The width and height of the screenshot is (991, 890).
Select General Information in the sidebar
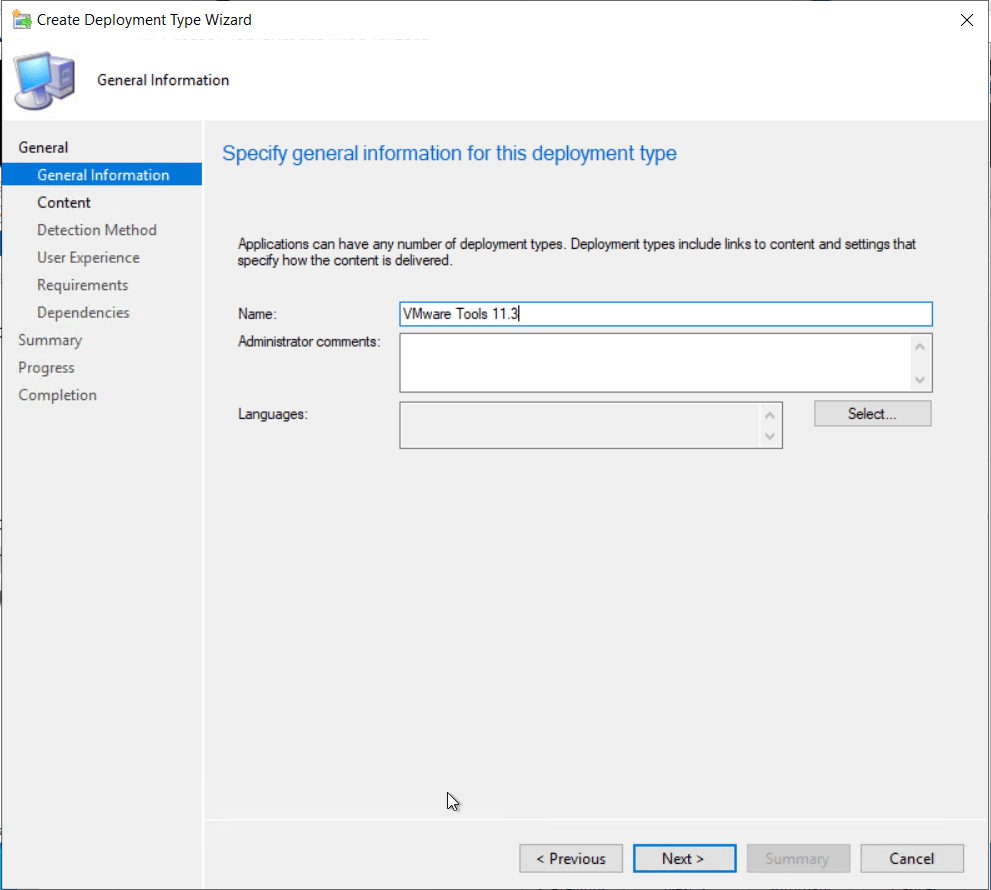pyautogui.click(x=103, y=175)
